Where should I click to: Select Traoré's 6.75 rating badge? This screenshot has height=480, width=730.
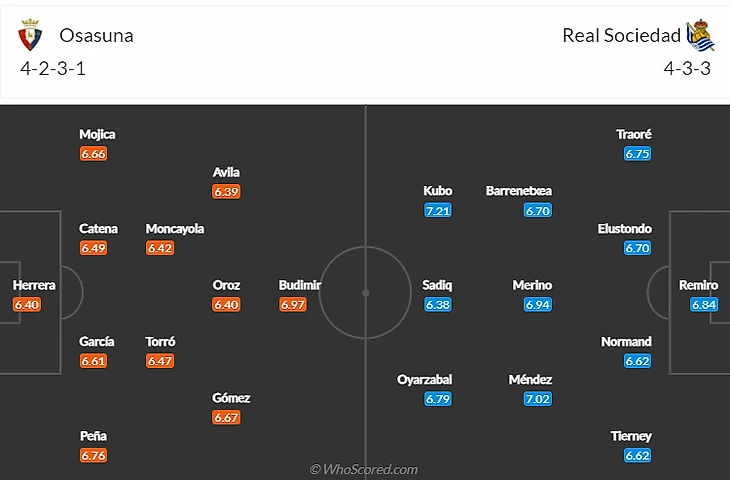(637, 154)
